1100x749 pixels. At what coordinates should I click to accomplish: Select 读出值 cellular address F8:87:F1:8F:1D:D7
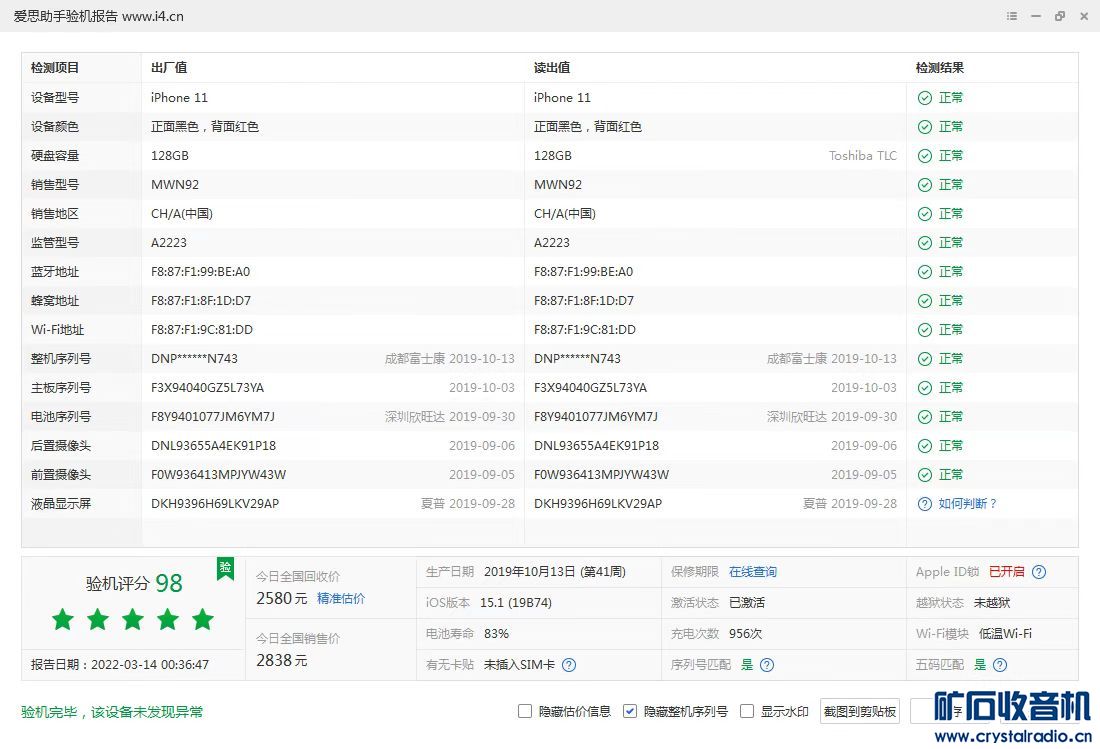coord(584,301)
